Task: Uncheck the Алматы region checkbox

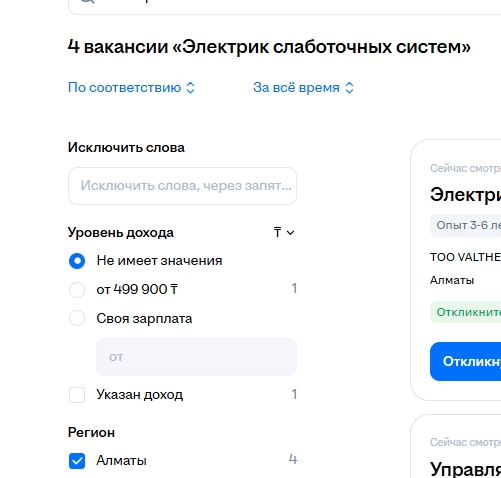Action: click(x=77, y=461)
